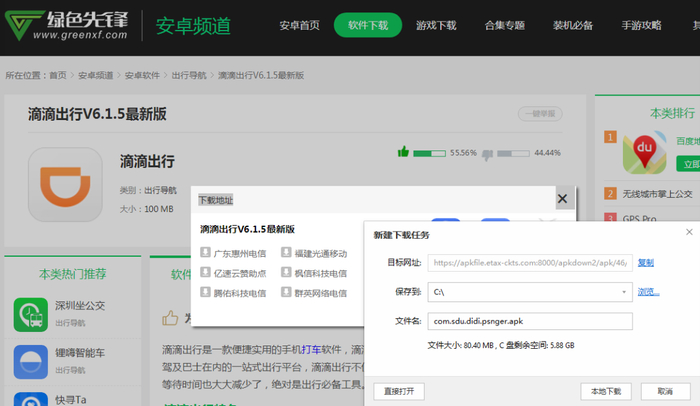Click the 取消 button
Viewport: 700px width, 406px height.
[664, 390]
